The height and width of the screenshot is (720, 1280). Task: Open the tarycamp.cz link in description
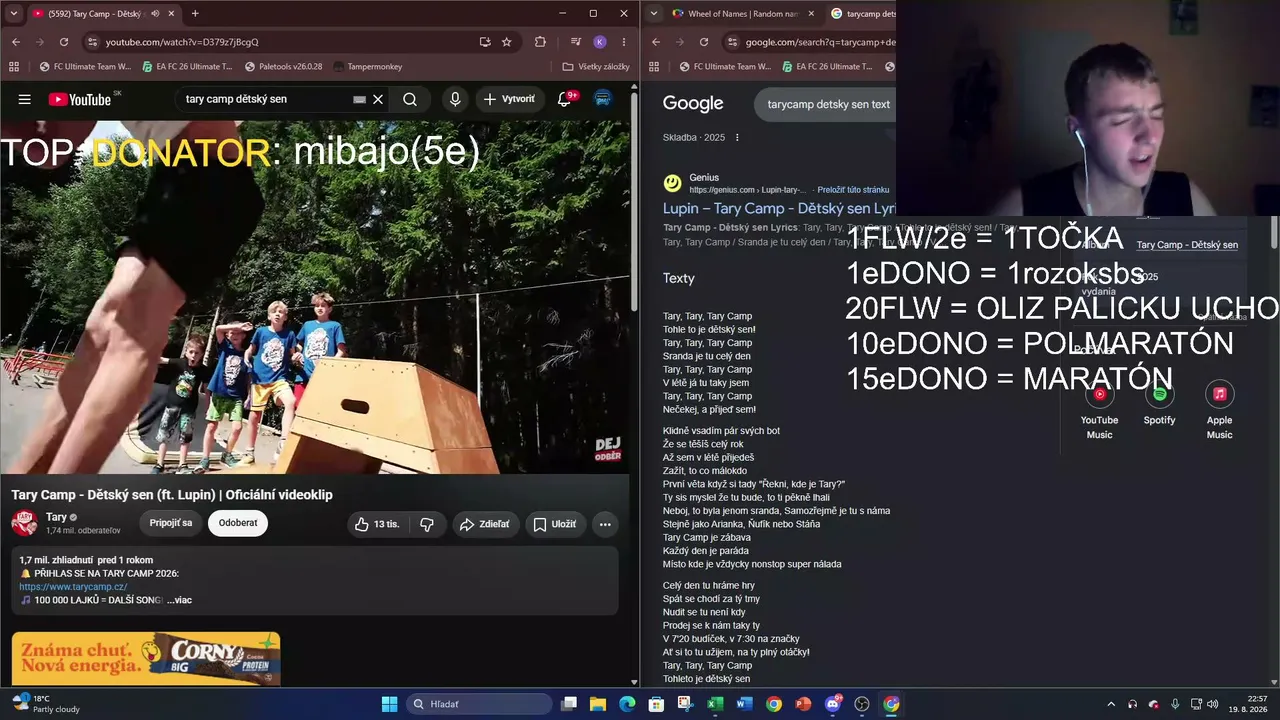(x=73, y=587)
